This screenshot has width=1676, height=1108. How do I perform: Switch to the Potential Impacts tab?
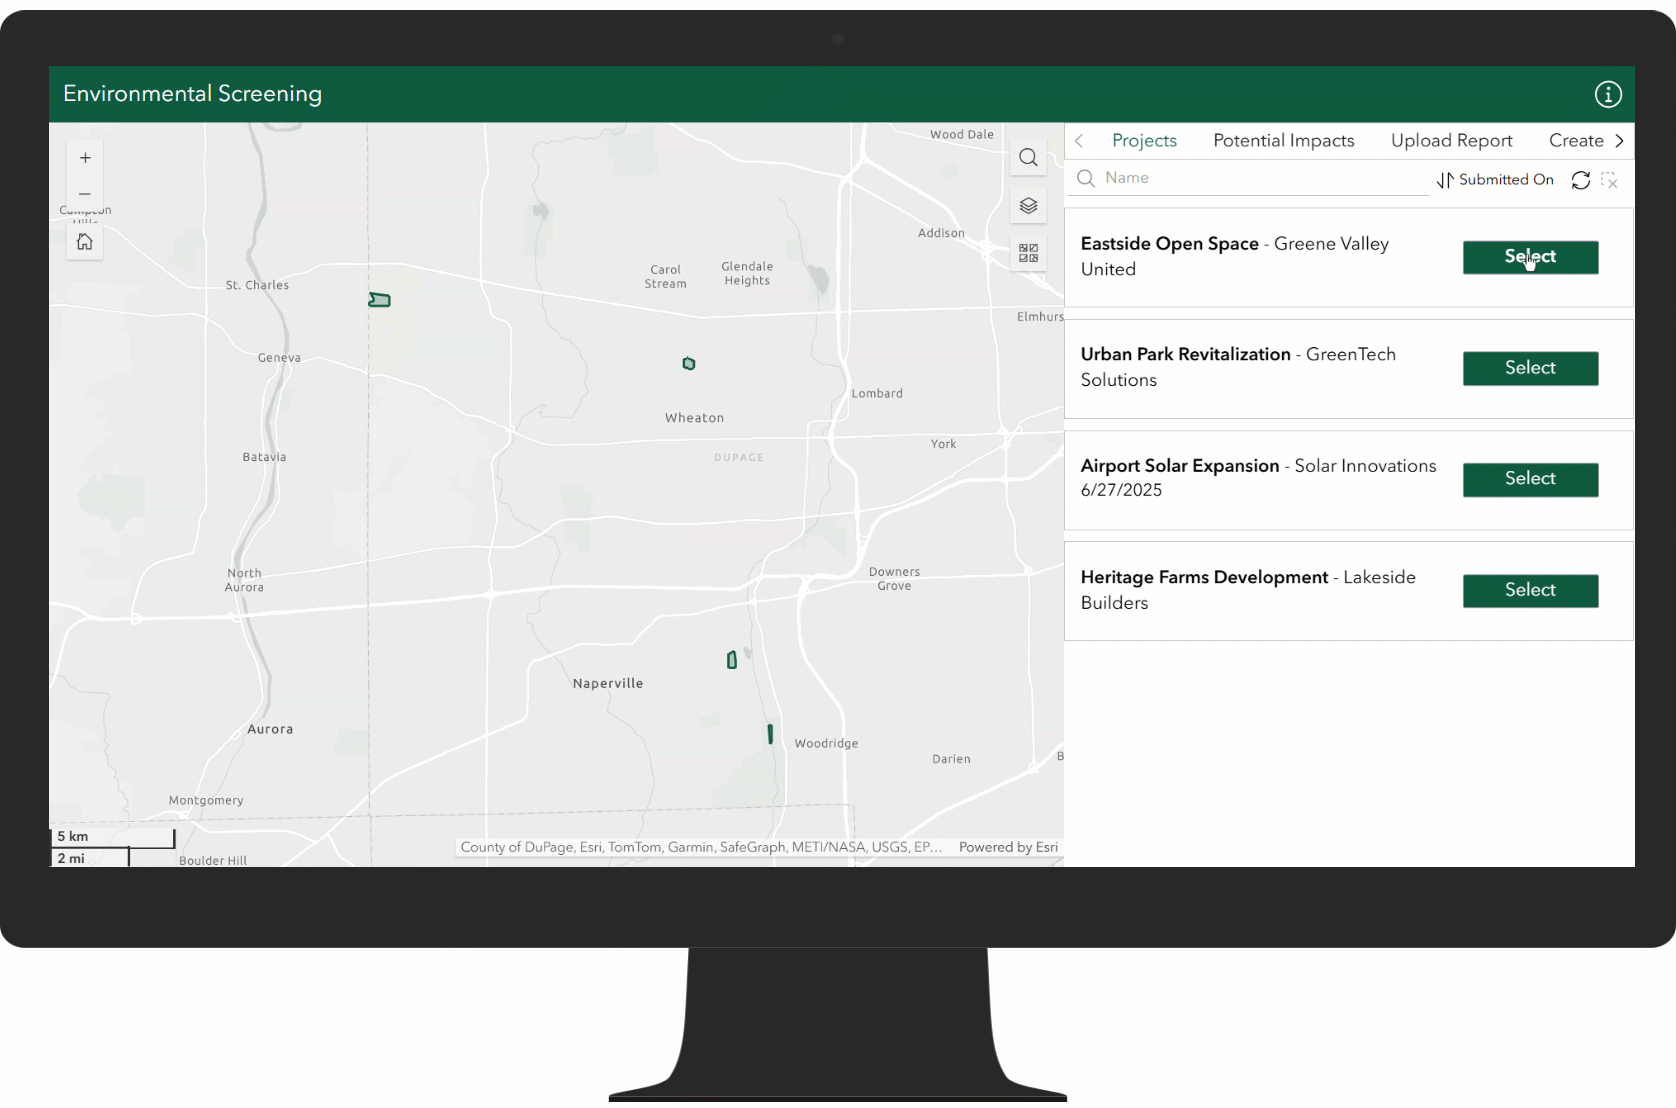pyautogui.click(x=1283, y=141)
